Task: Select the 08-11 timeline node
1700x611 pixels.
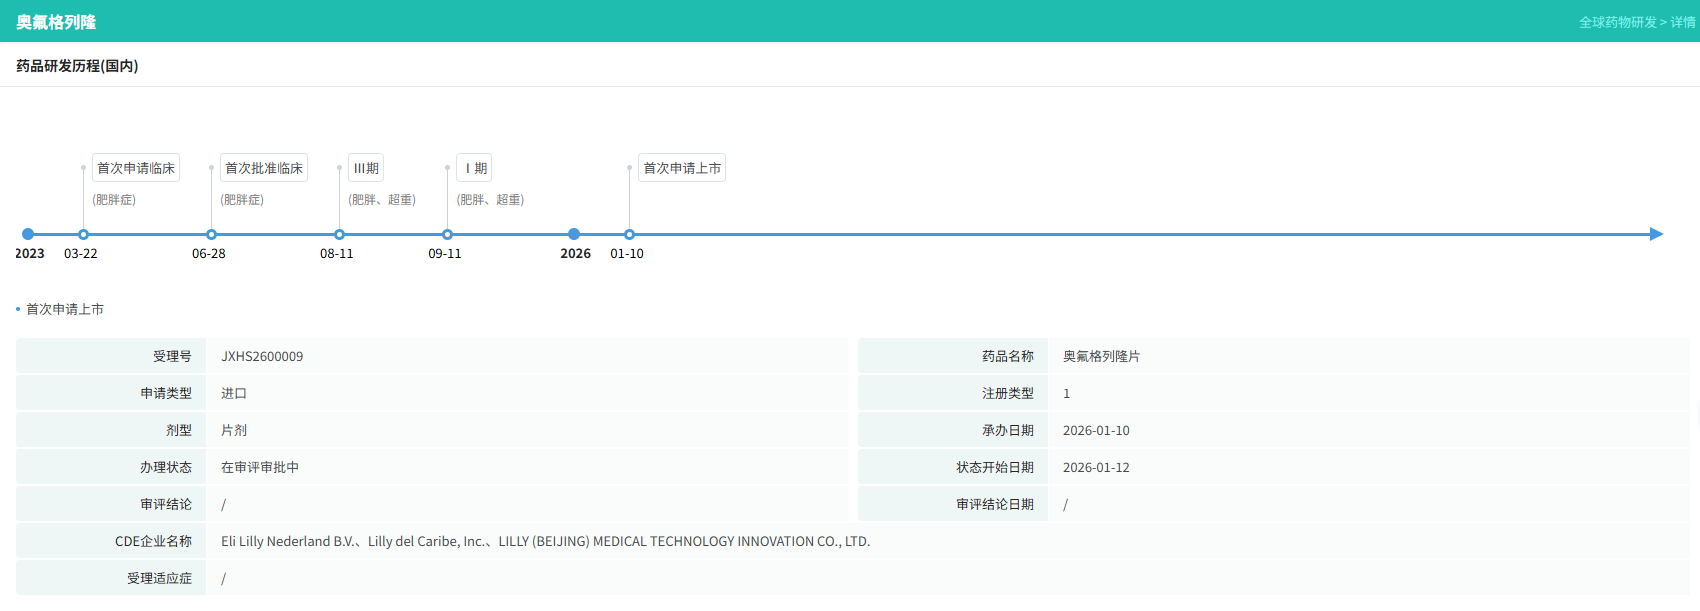Action: (x=339, y=234)
